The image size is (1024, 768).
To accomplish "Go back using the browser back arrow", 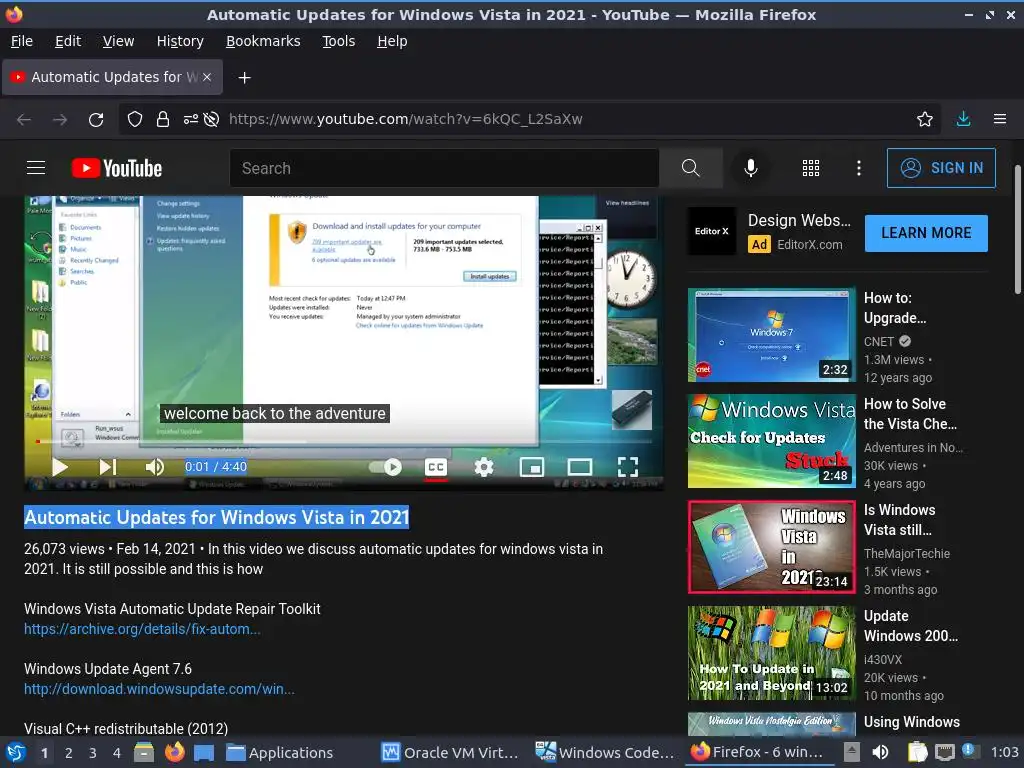I will pos(24,120).
